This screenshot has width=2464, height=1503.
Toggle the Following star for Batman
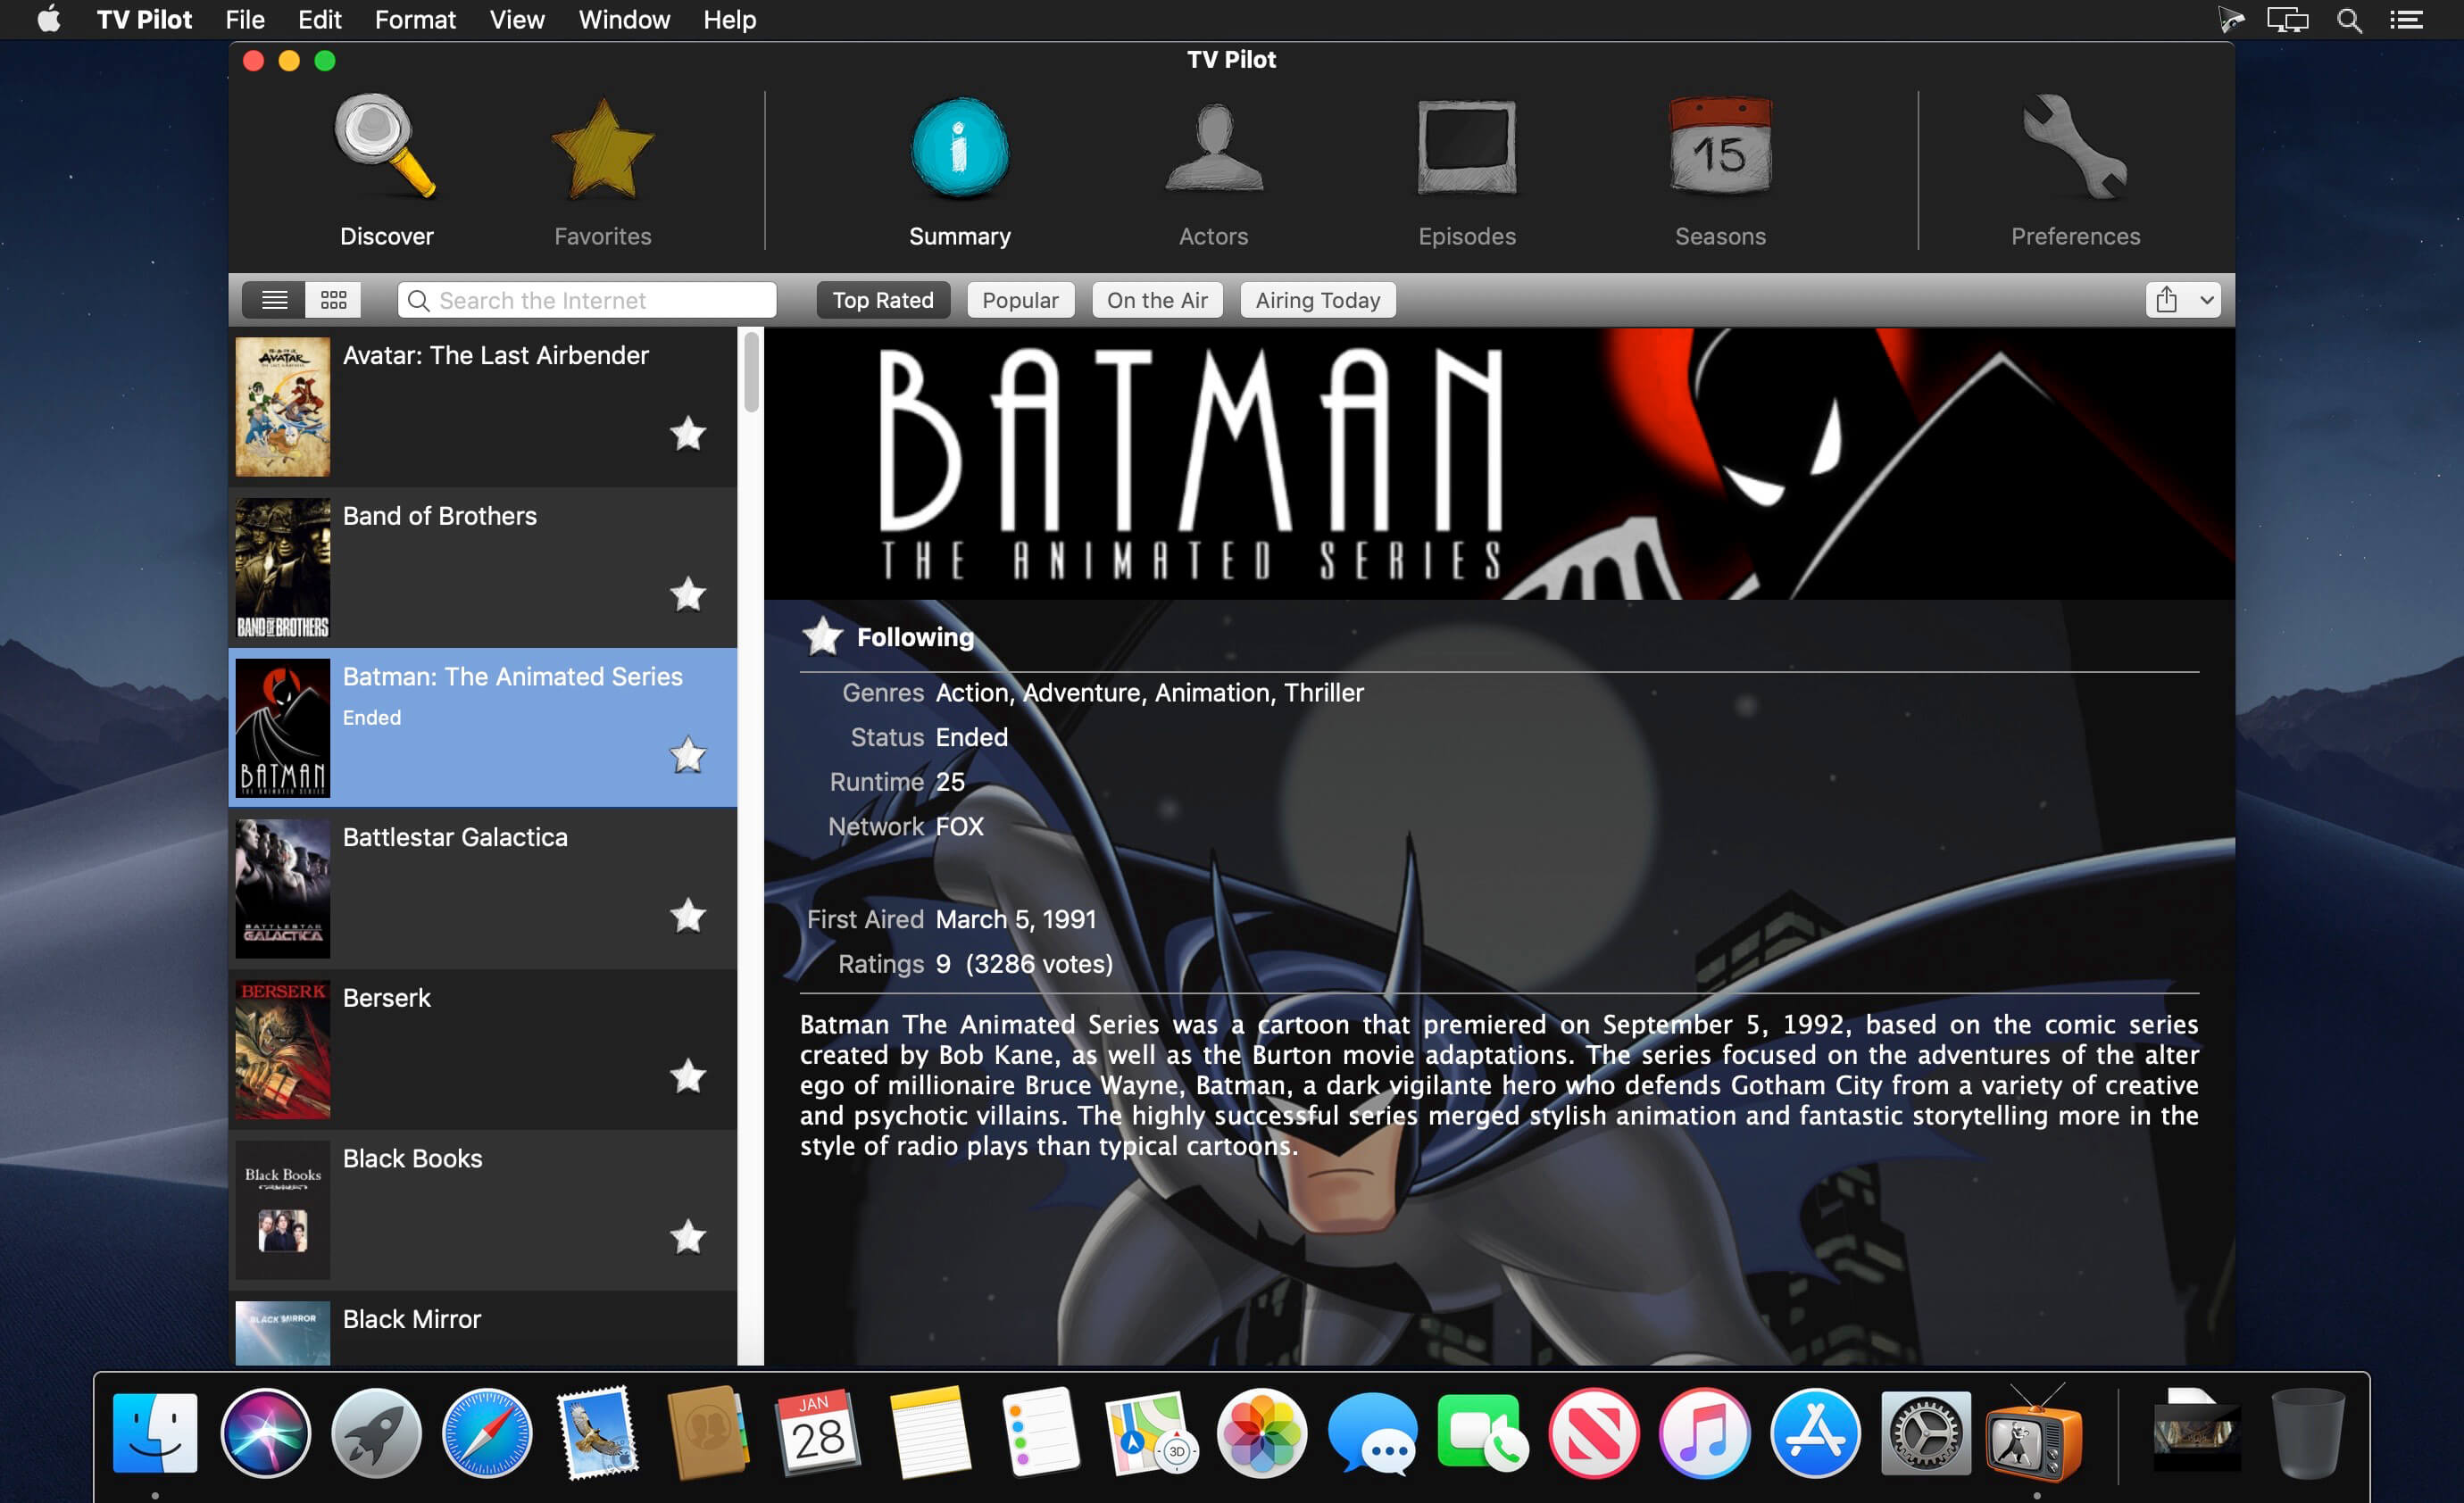822,637
